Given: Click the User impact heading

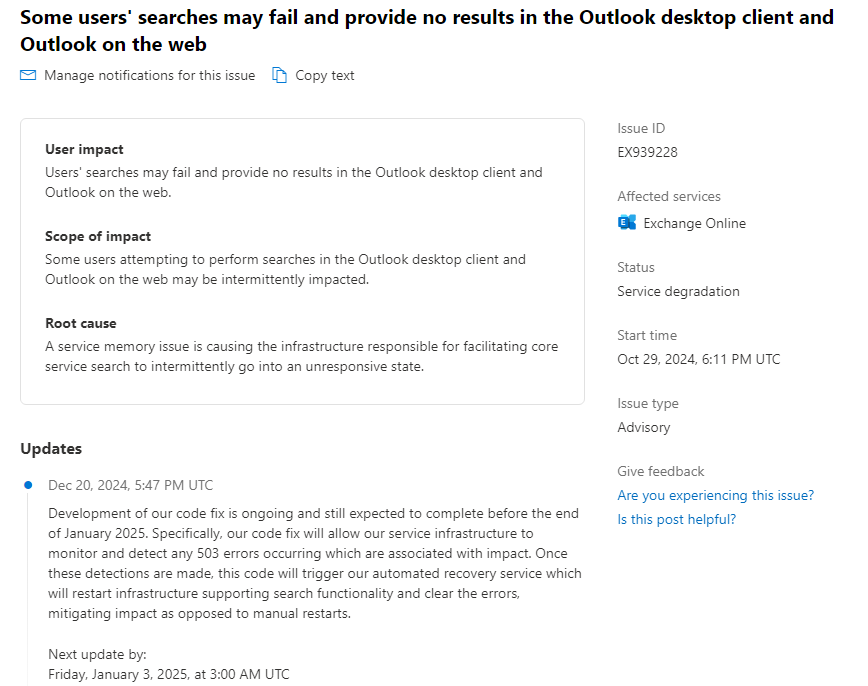Looking at the screenshot, I should [x=84, y=149].
